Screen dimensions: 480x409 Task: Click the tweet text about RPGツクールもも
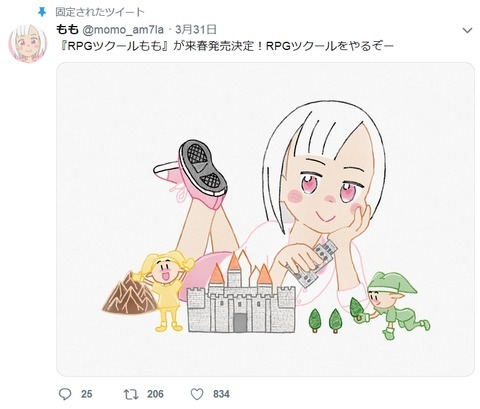(x=225, y=46)
